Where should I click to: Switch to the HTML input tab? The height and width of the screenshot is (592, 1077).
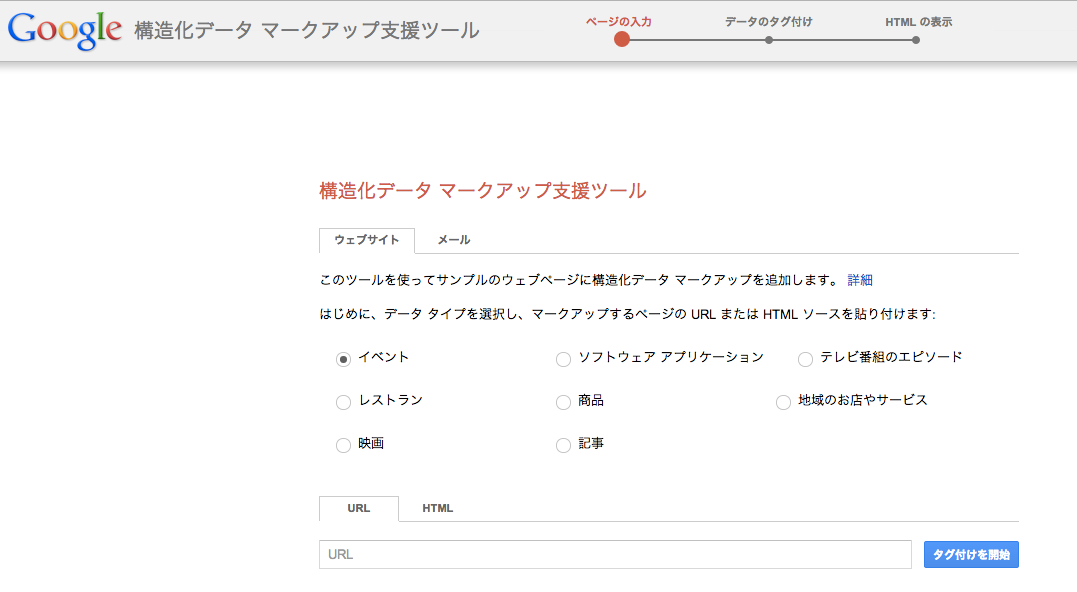pos(438,508)
